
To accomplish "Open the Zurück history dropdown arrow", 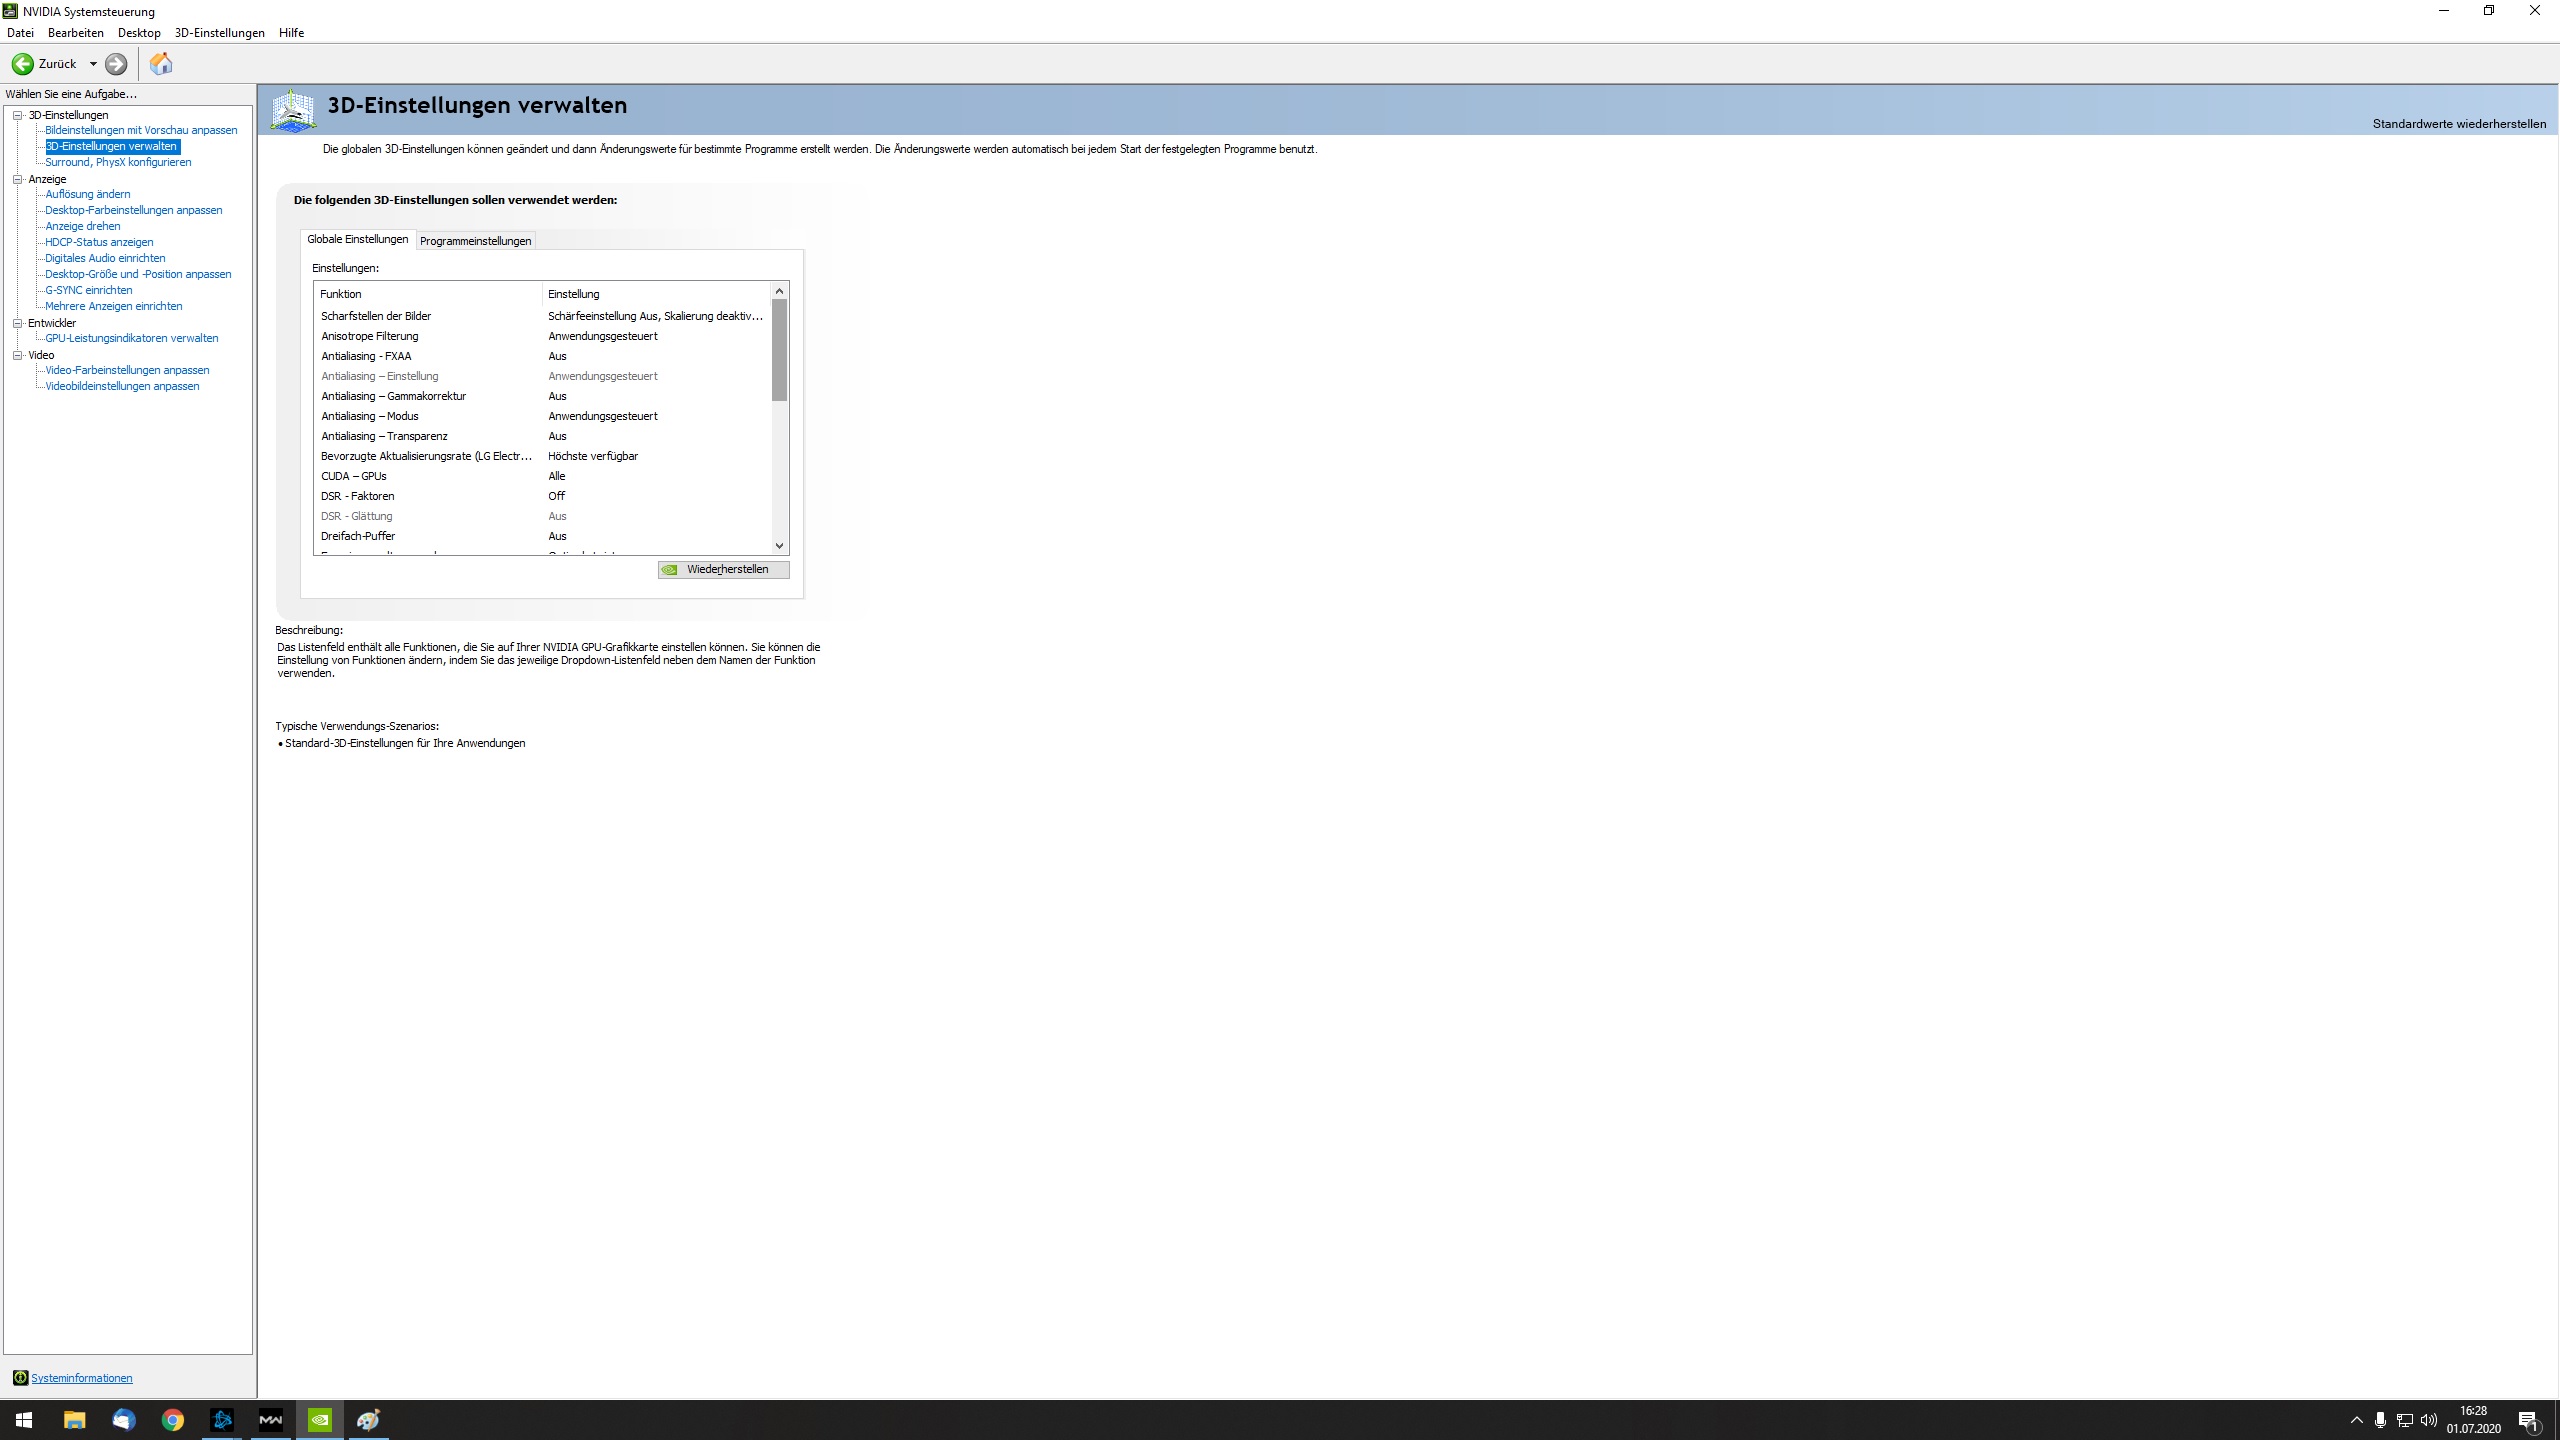I will pos(93,64).
